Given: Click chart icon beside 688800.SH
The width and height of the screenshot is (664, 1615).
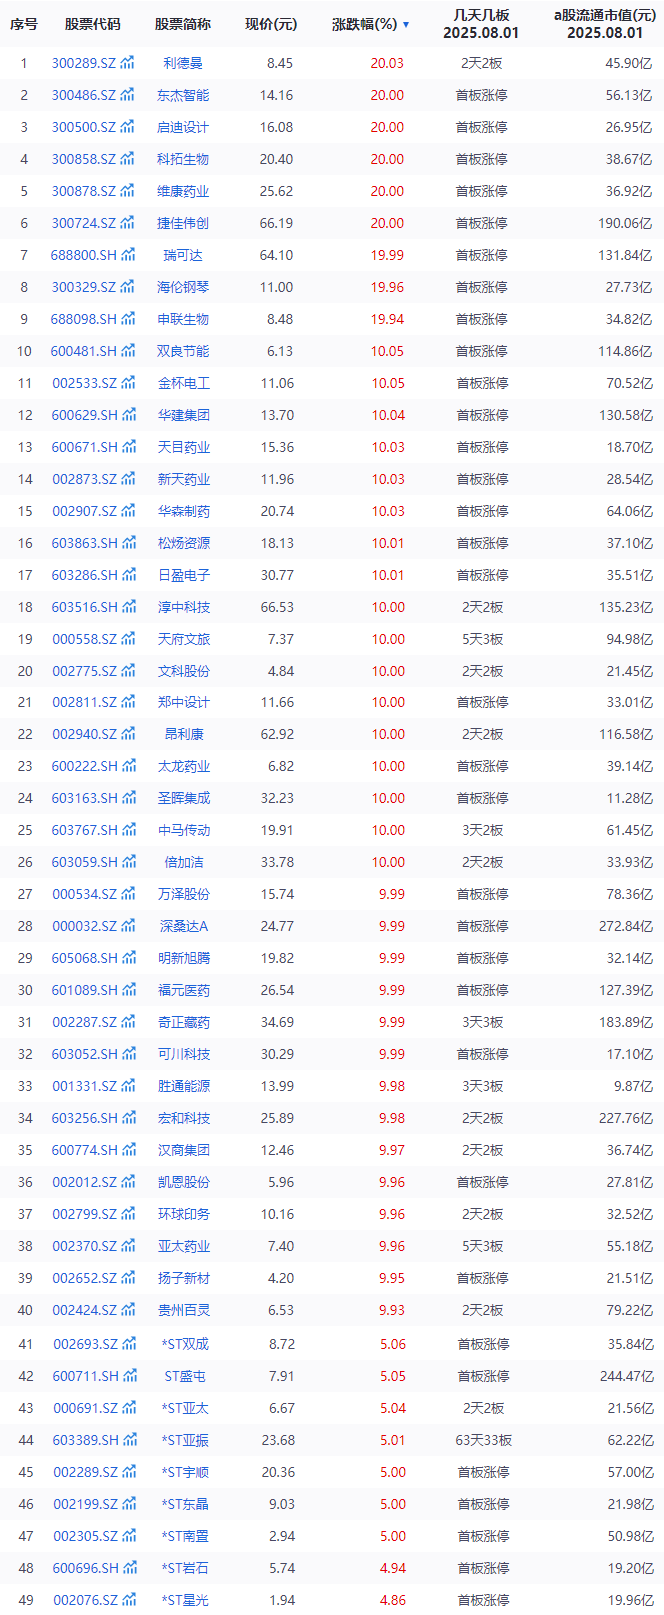Looking at the screenshot, I should (128, 255).
